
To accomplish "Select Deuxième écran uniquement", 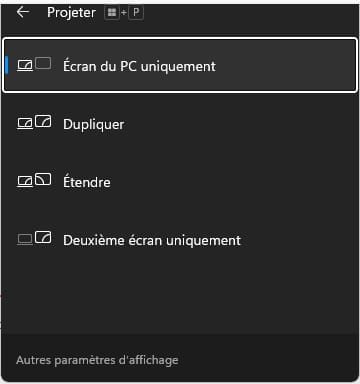I will coord(180,240).
